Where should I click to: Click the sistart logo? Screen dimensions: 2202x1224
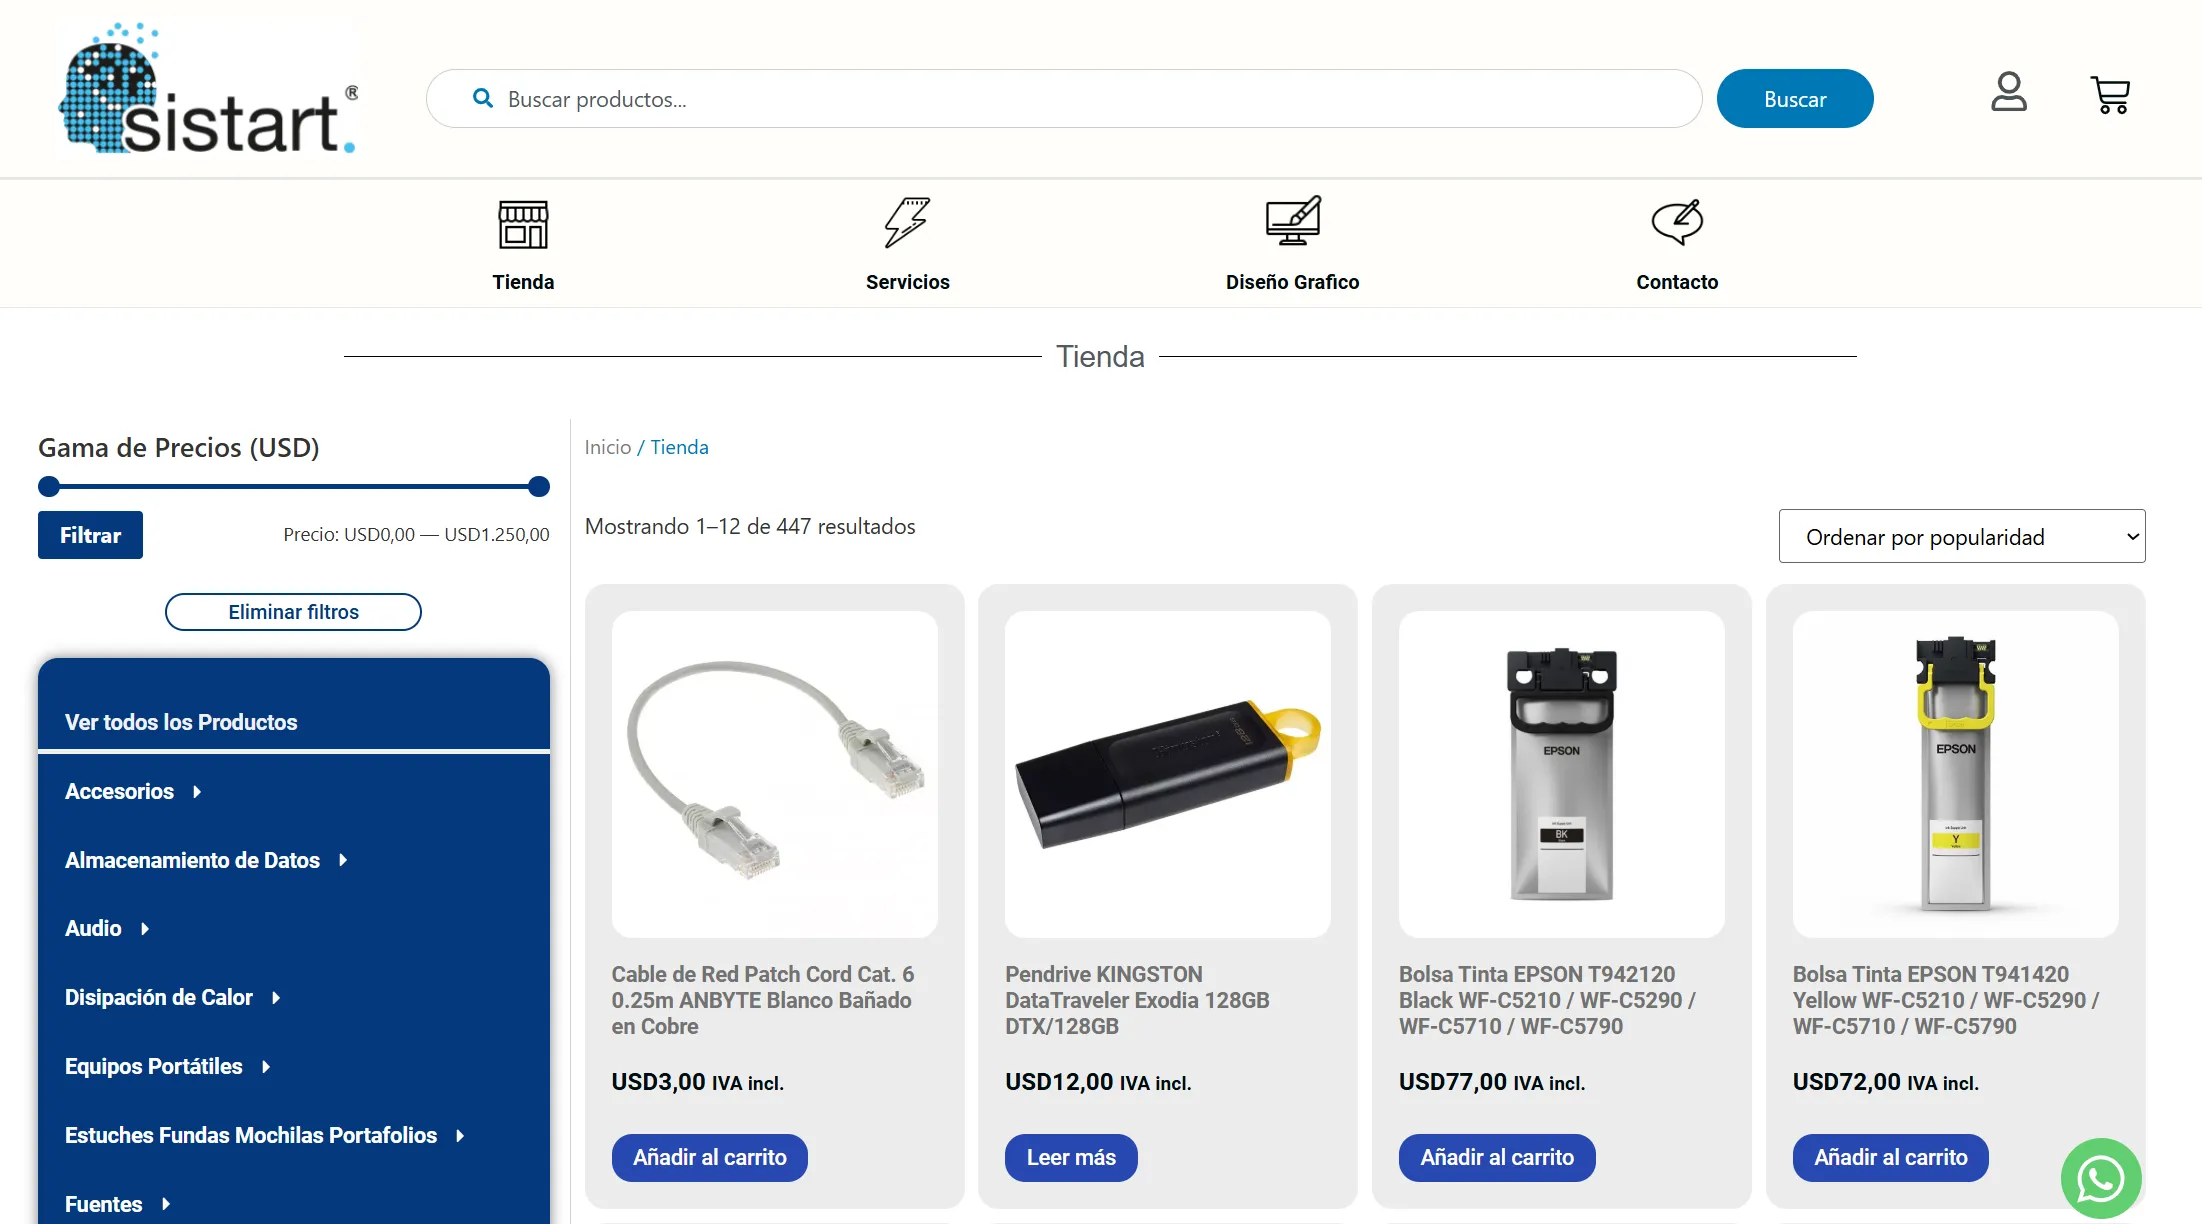pos(209,92)
